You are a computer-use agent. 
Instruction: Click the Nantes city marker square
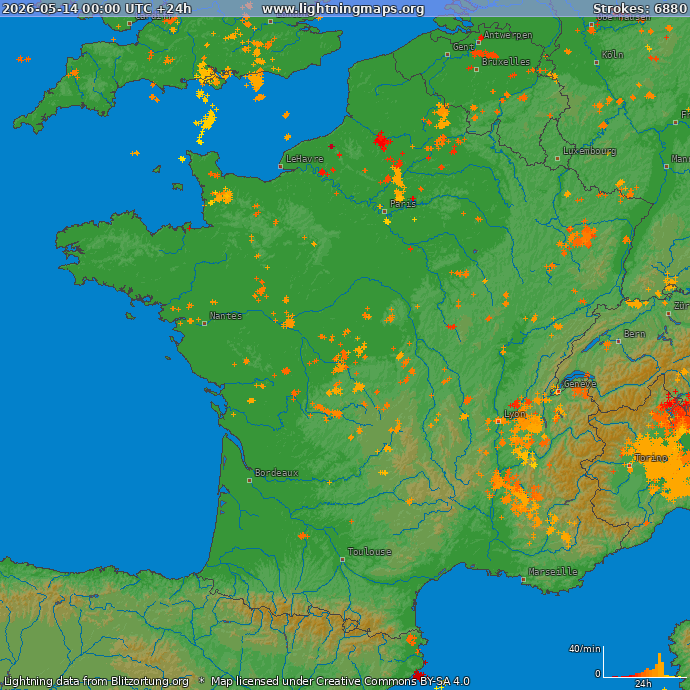[x=205, y=323]
